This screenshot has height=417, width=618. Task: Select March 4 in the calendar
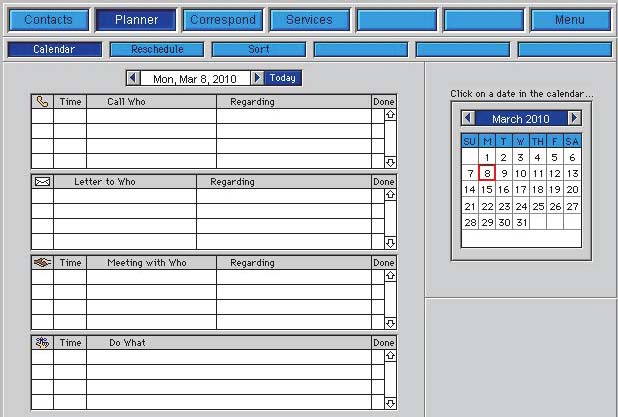538,157
